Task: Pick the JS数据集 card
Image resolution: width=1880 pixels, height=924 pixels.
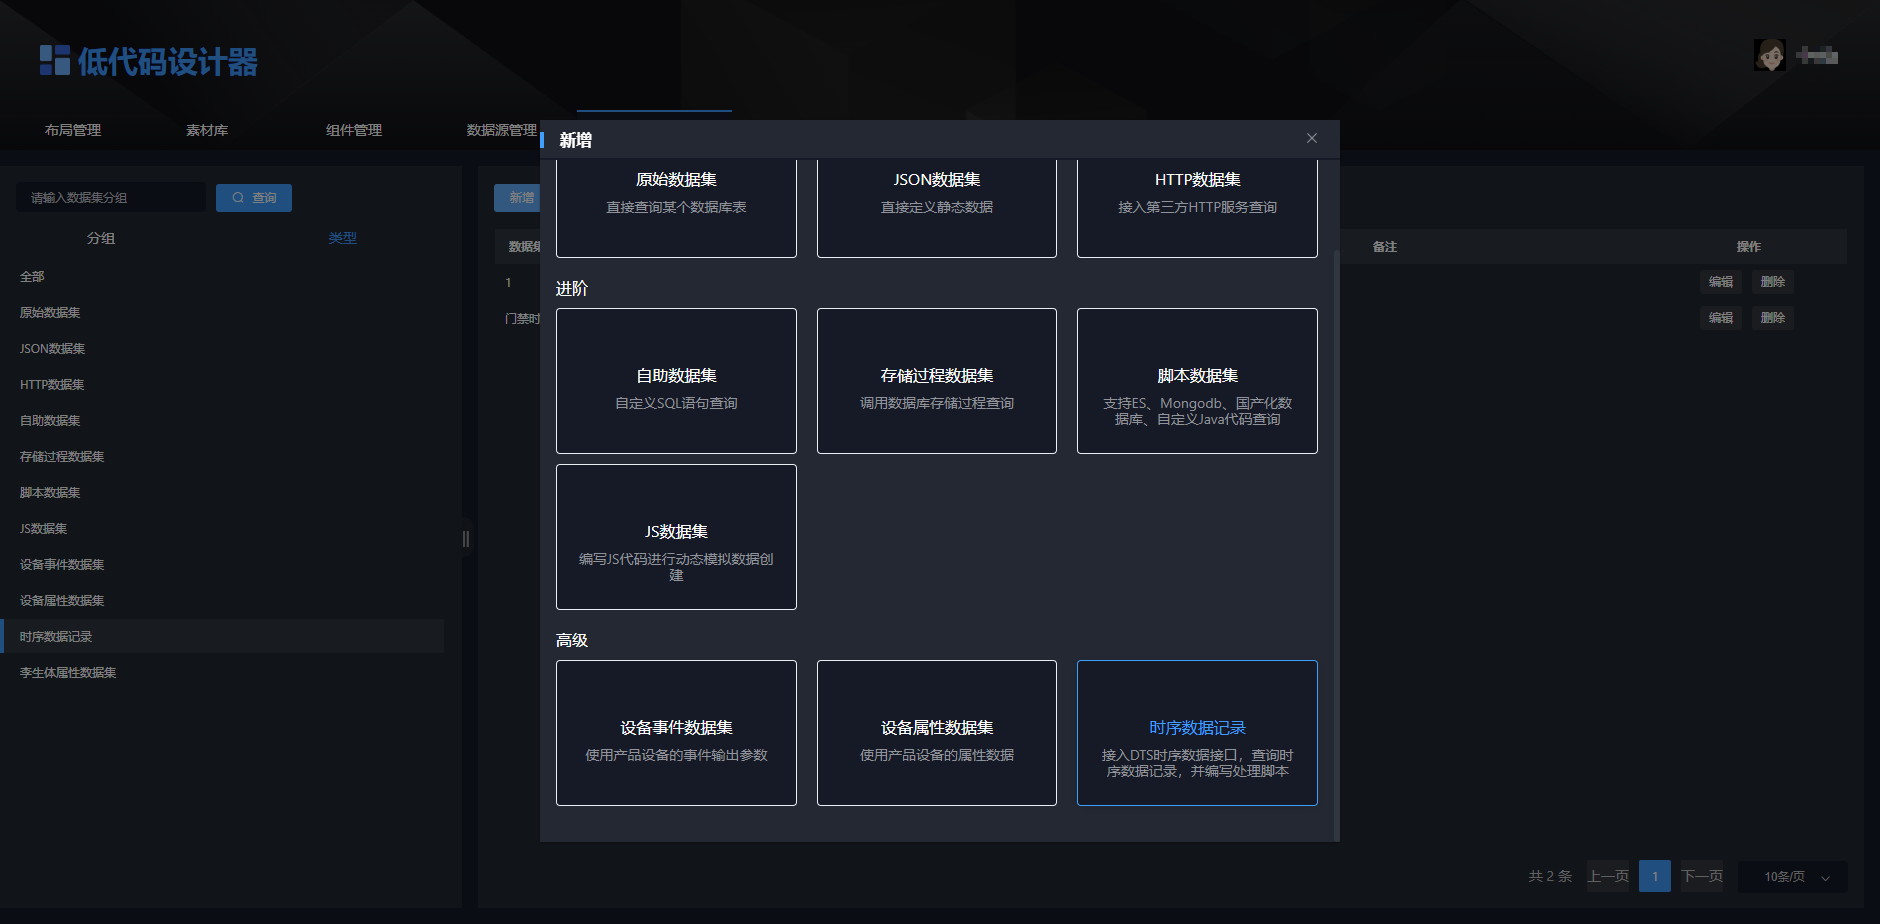Action: tap(676, 537)
